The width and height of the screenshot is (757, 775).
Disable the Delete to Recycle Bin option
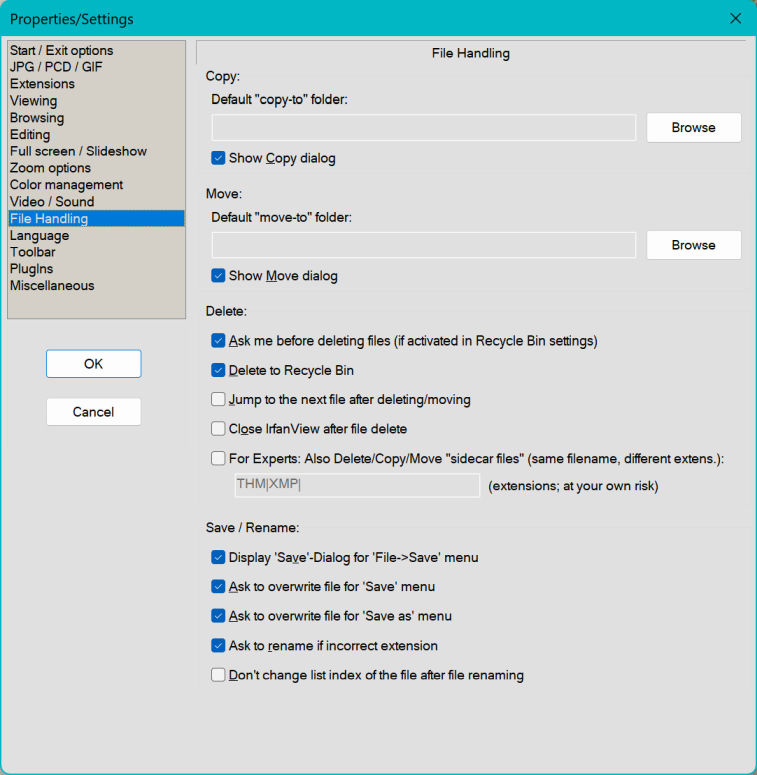pos(219,371)
